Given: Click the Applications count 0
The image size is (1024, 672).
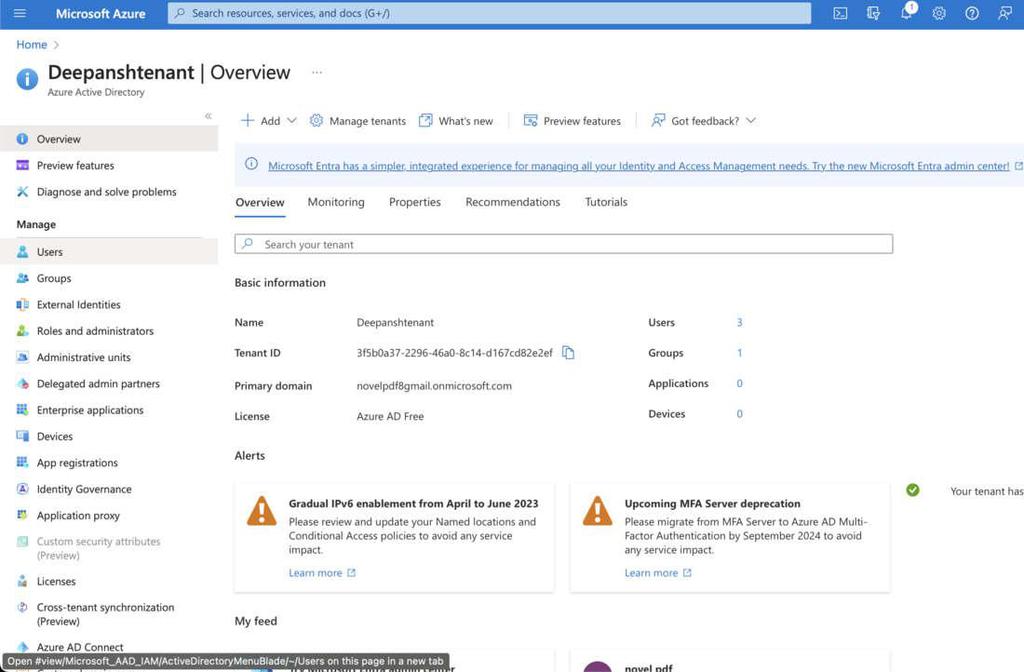Looking at the screenshot, I should tap(739, 383).
